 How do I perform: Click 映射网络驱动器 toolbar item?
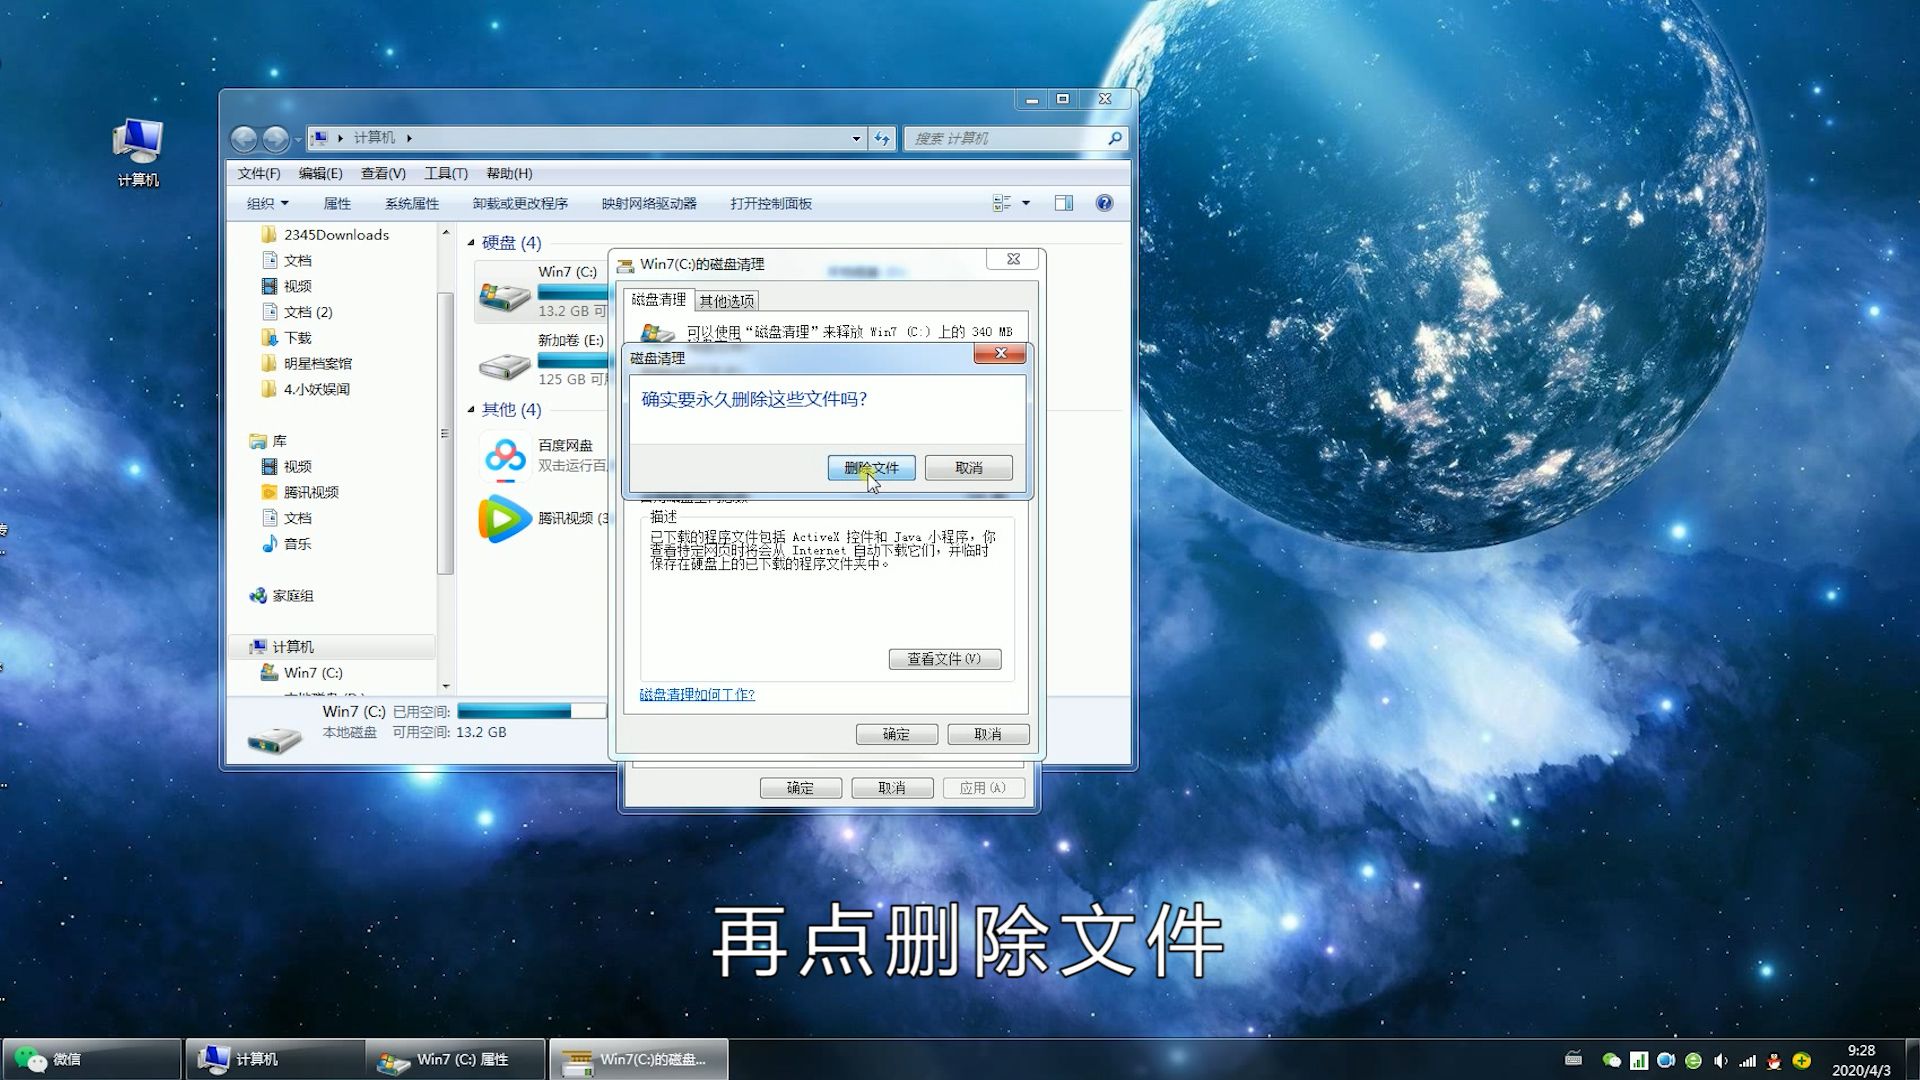[x=649, y=203]
